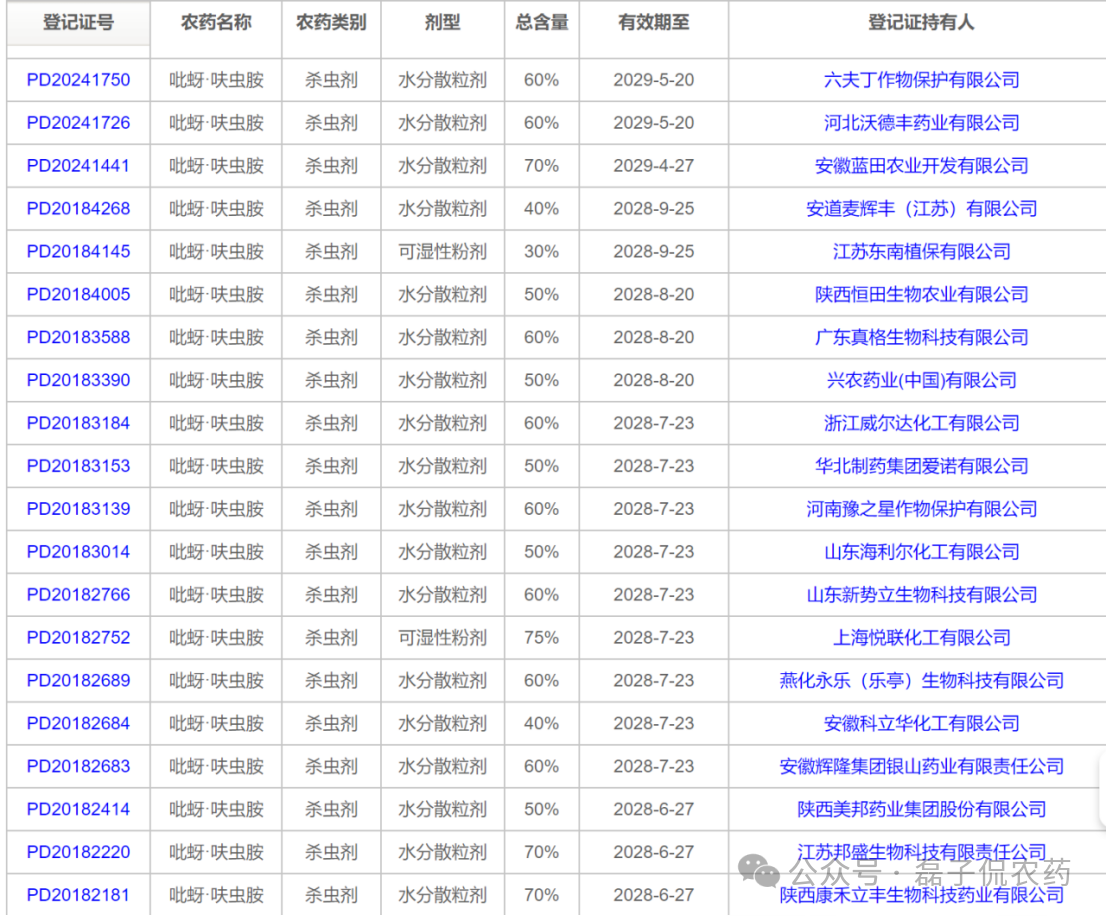Open holder 山东新势立生物科技有限公司
This screenshot has width=1107, height=916.
(921, 595)
